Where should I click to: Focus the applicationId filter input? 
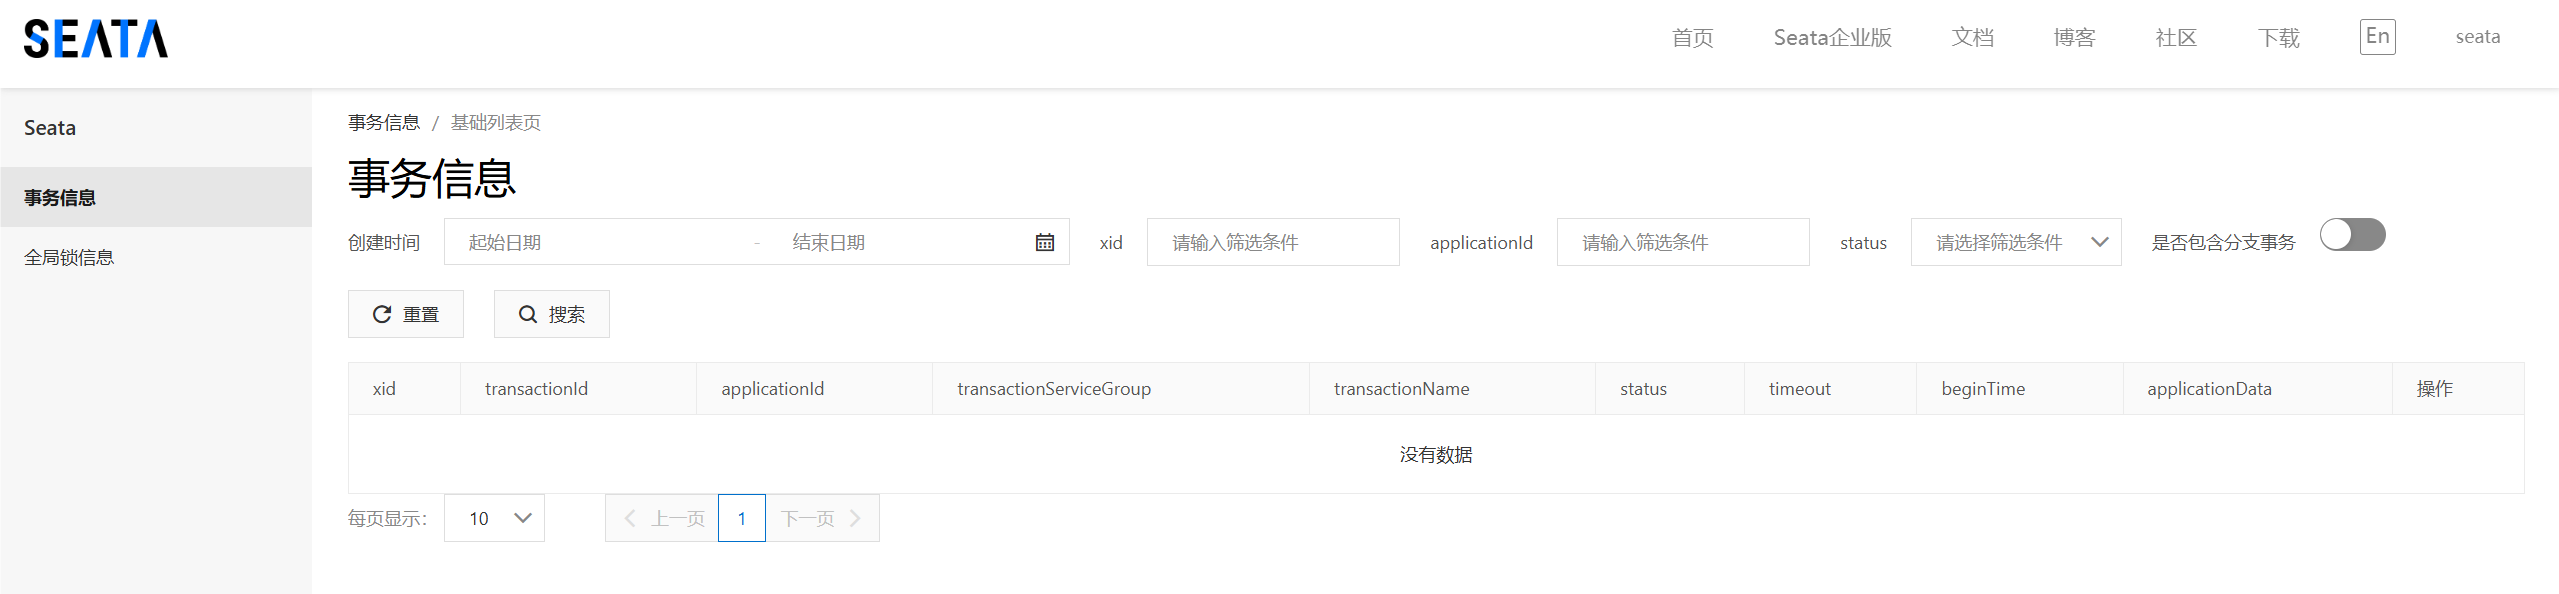pyautogui.click(x=1682, y=242)
